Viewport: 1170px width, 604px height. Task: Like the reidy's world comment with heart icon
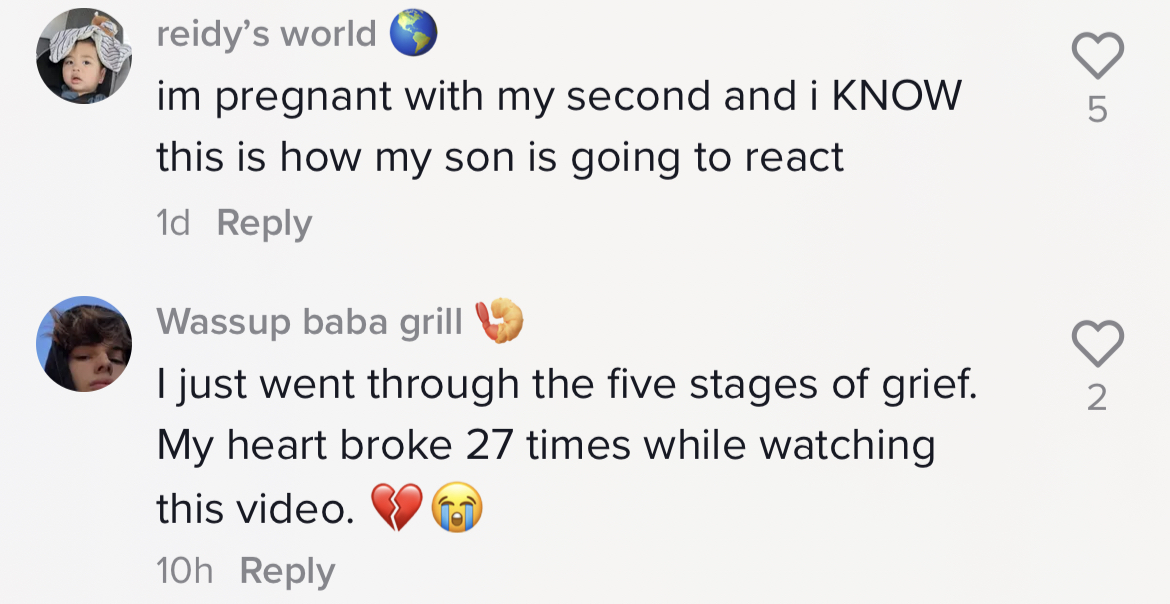1097,55
